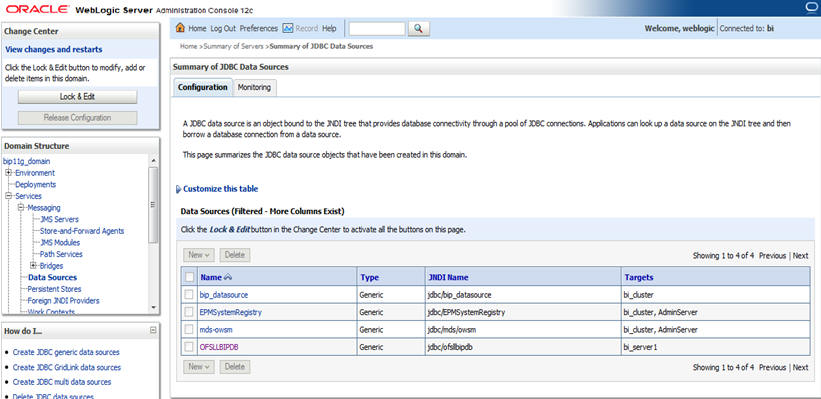Select Data Sources tree item
This screenshot has height=399, width=821.
pyautogui.click(x=52, y=278)
